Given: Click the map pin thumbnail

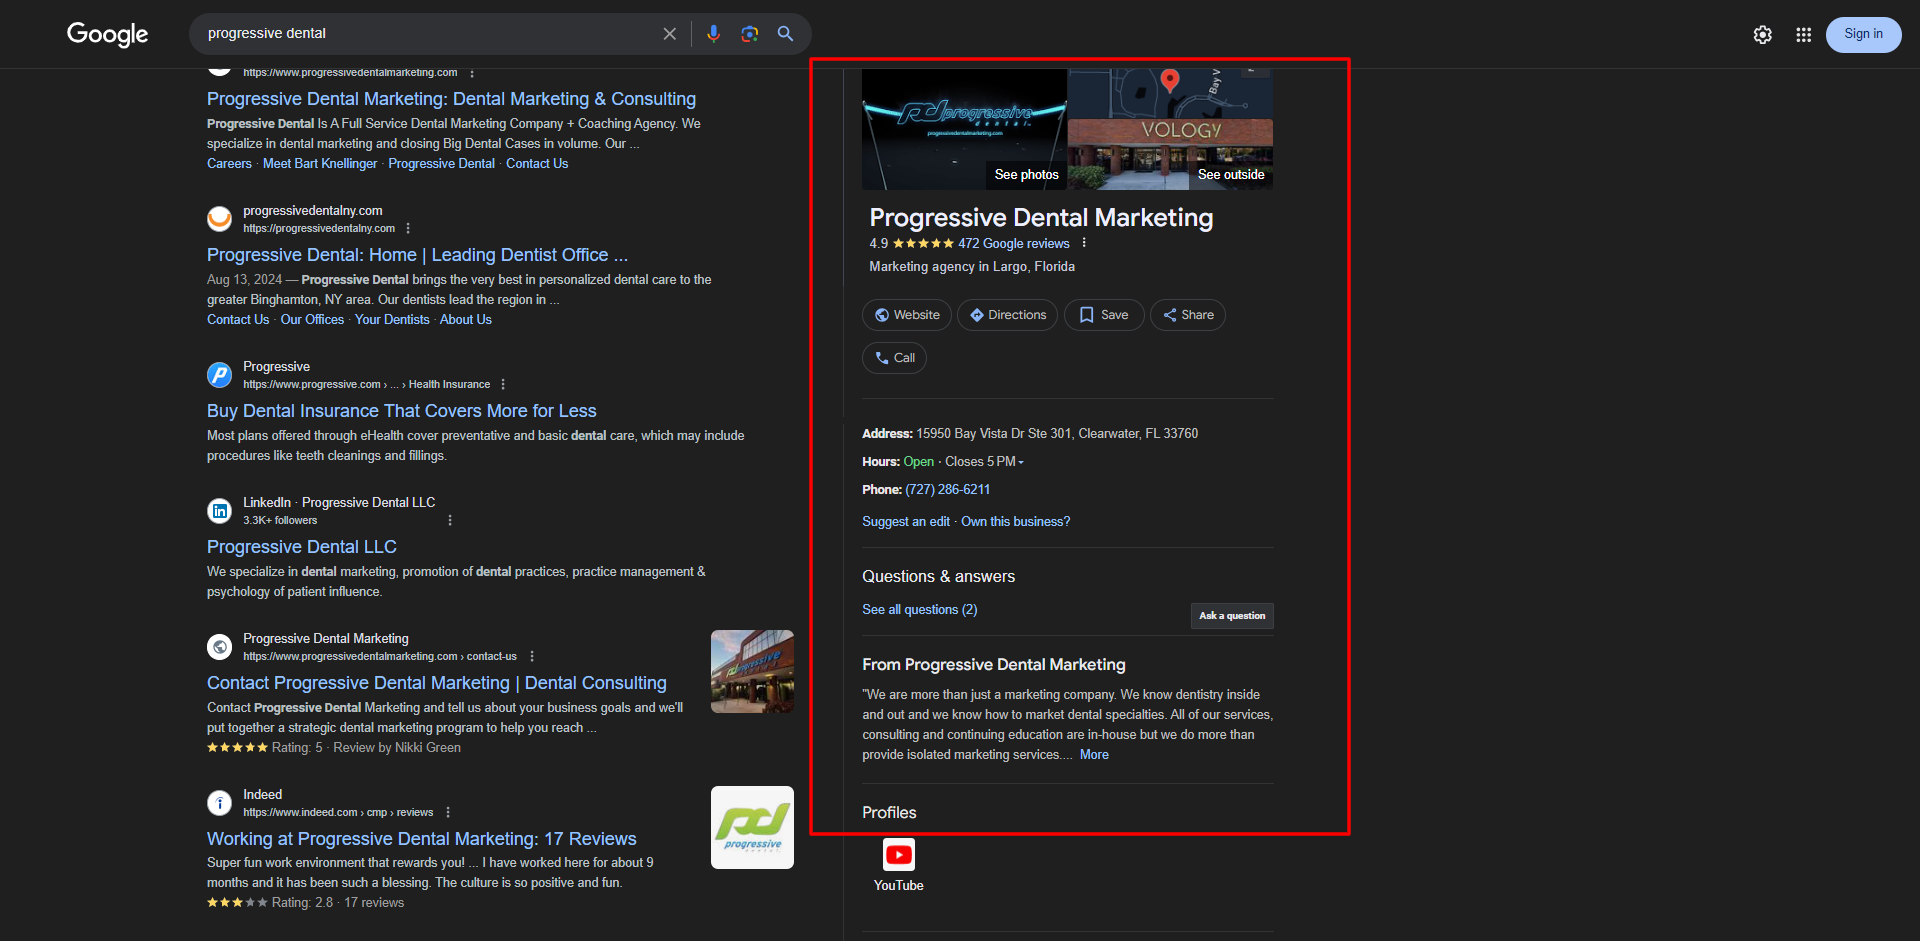Looking at the screenshot, I should click(1171, 94).
